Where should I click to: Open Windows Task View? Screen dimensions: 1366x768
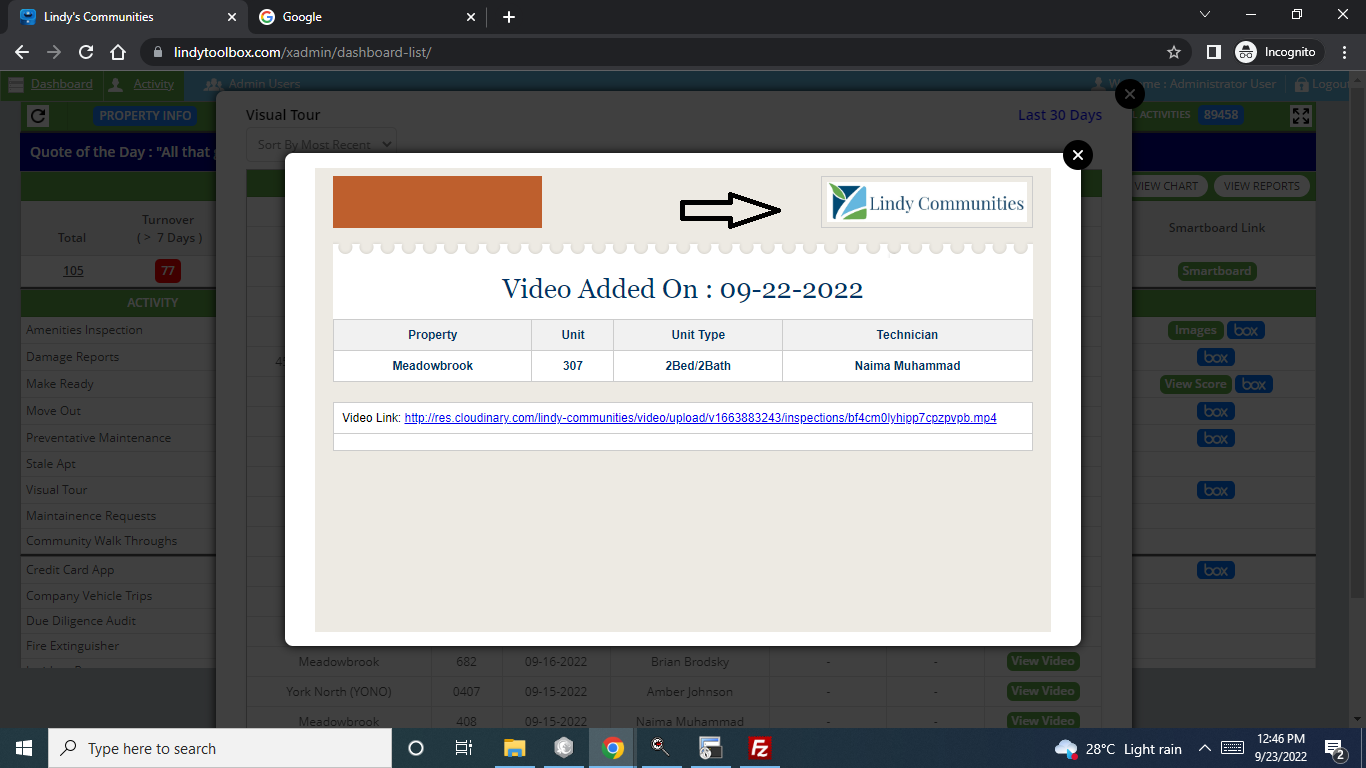(x=464, y=748)
